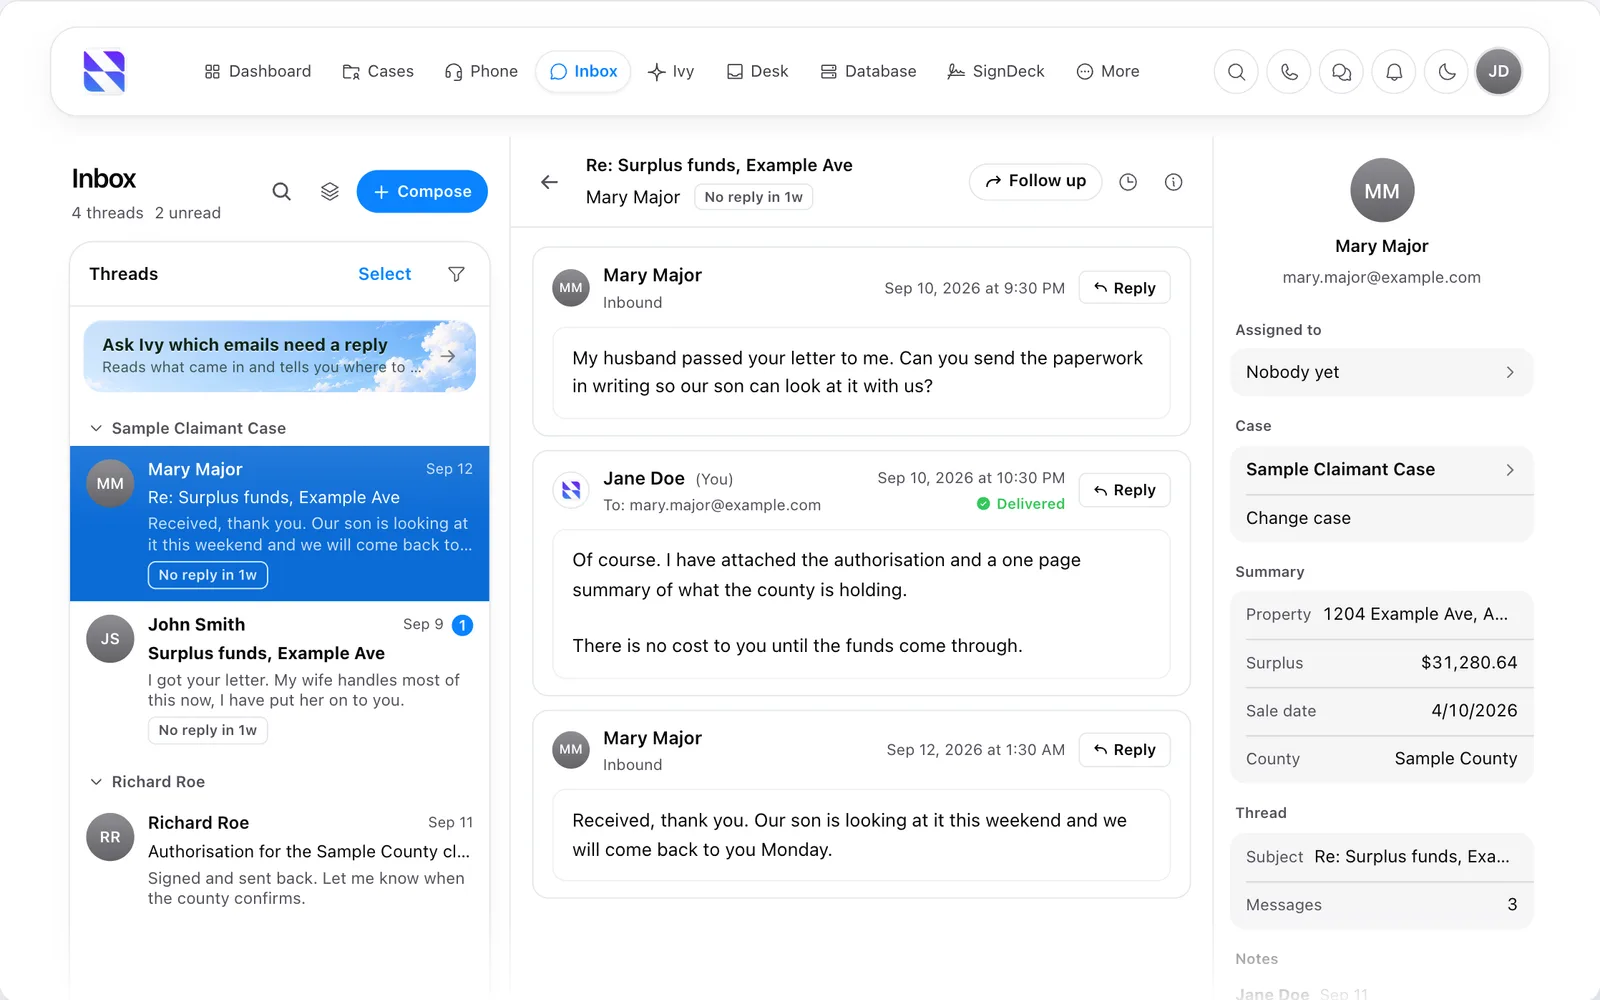Search the inbox with the magnifier icon
This screenshot has width=1600, height=1000.
coord(282,191)
